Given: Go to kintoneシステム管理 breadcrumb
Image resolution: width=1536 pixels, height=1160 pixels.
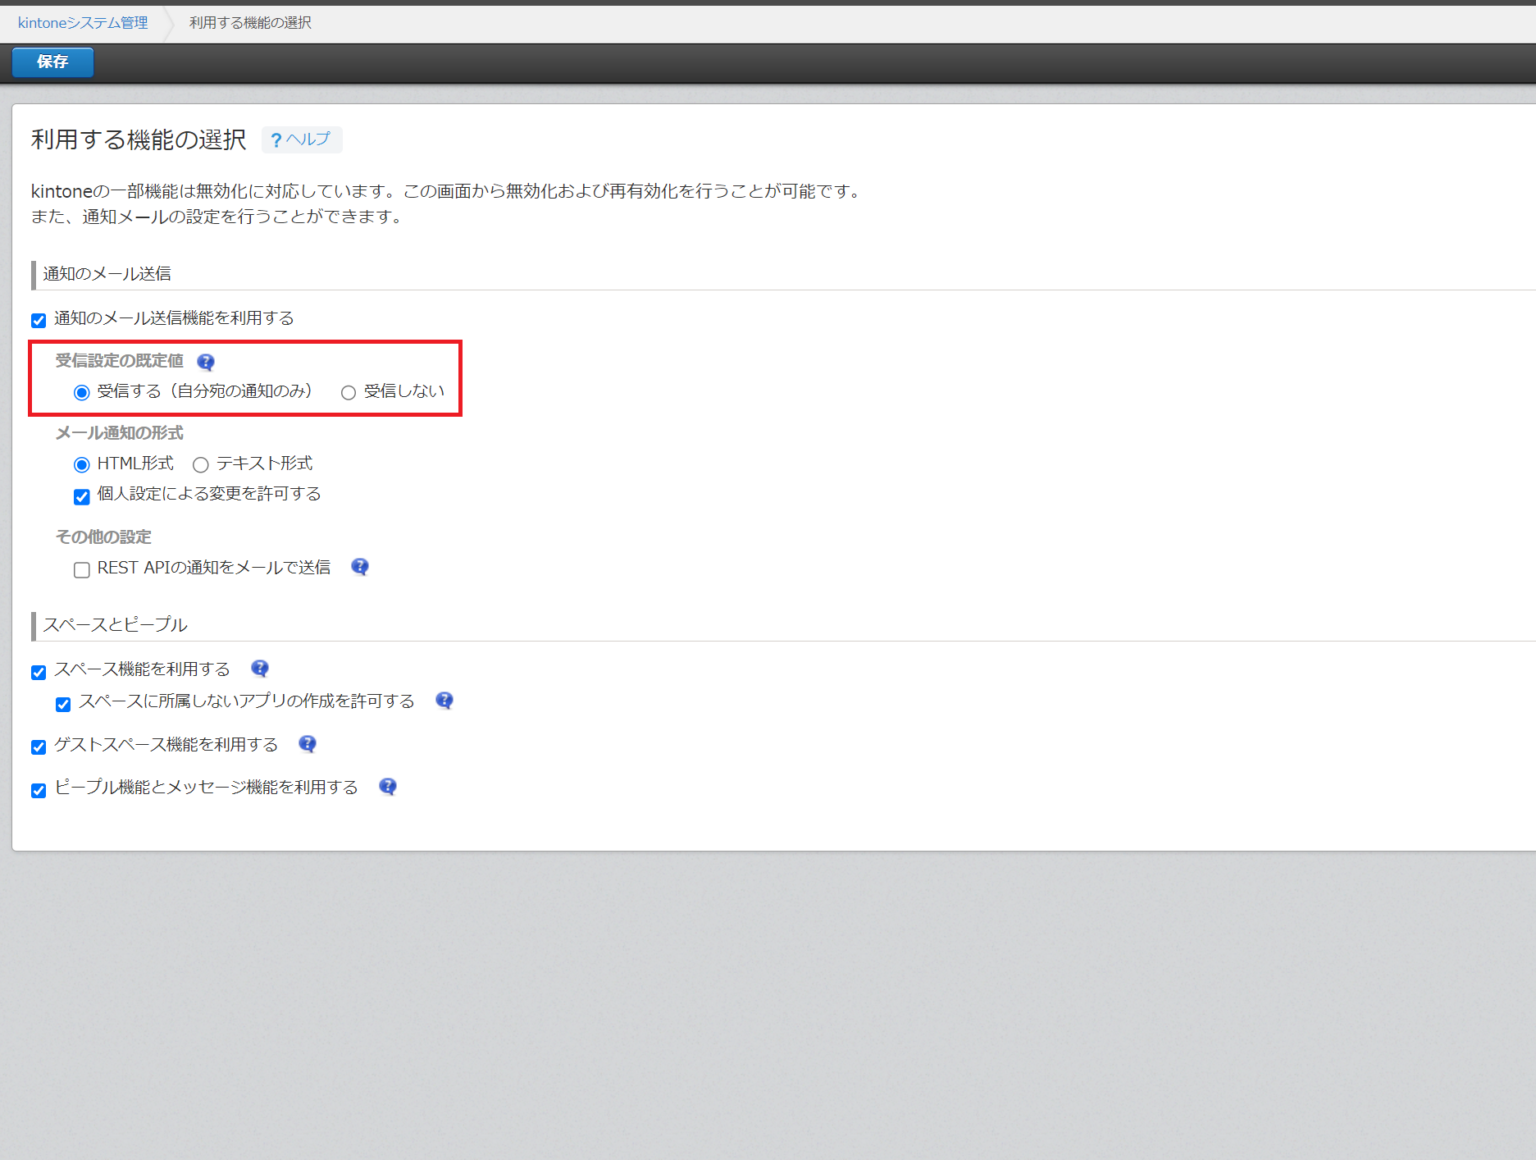Looking at the screenshot, I should tap(83, 23).
